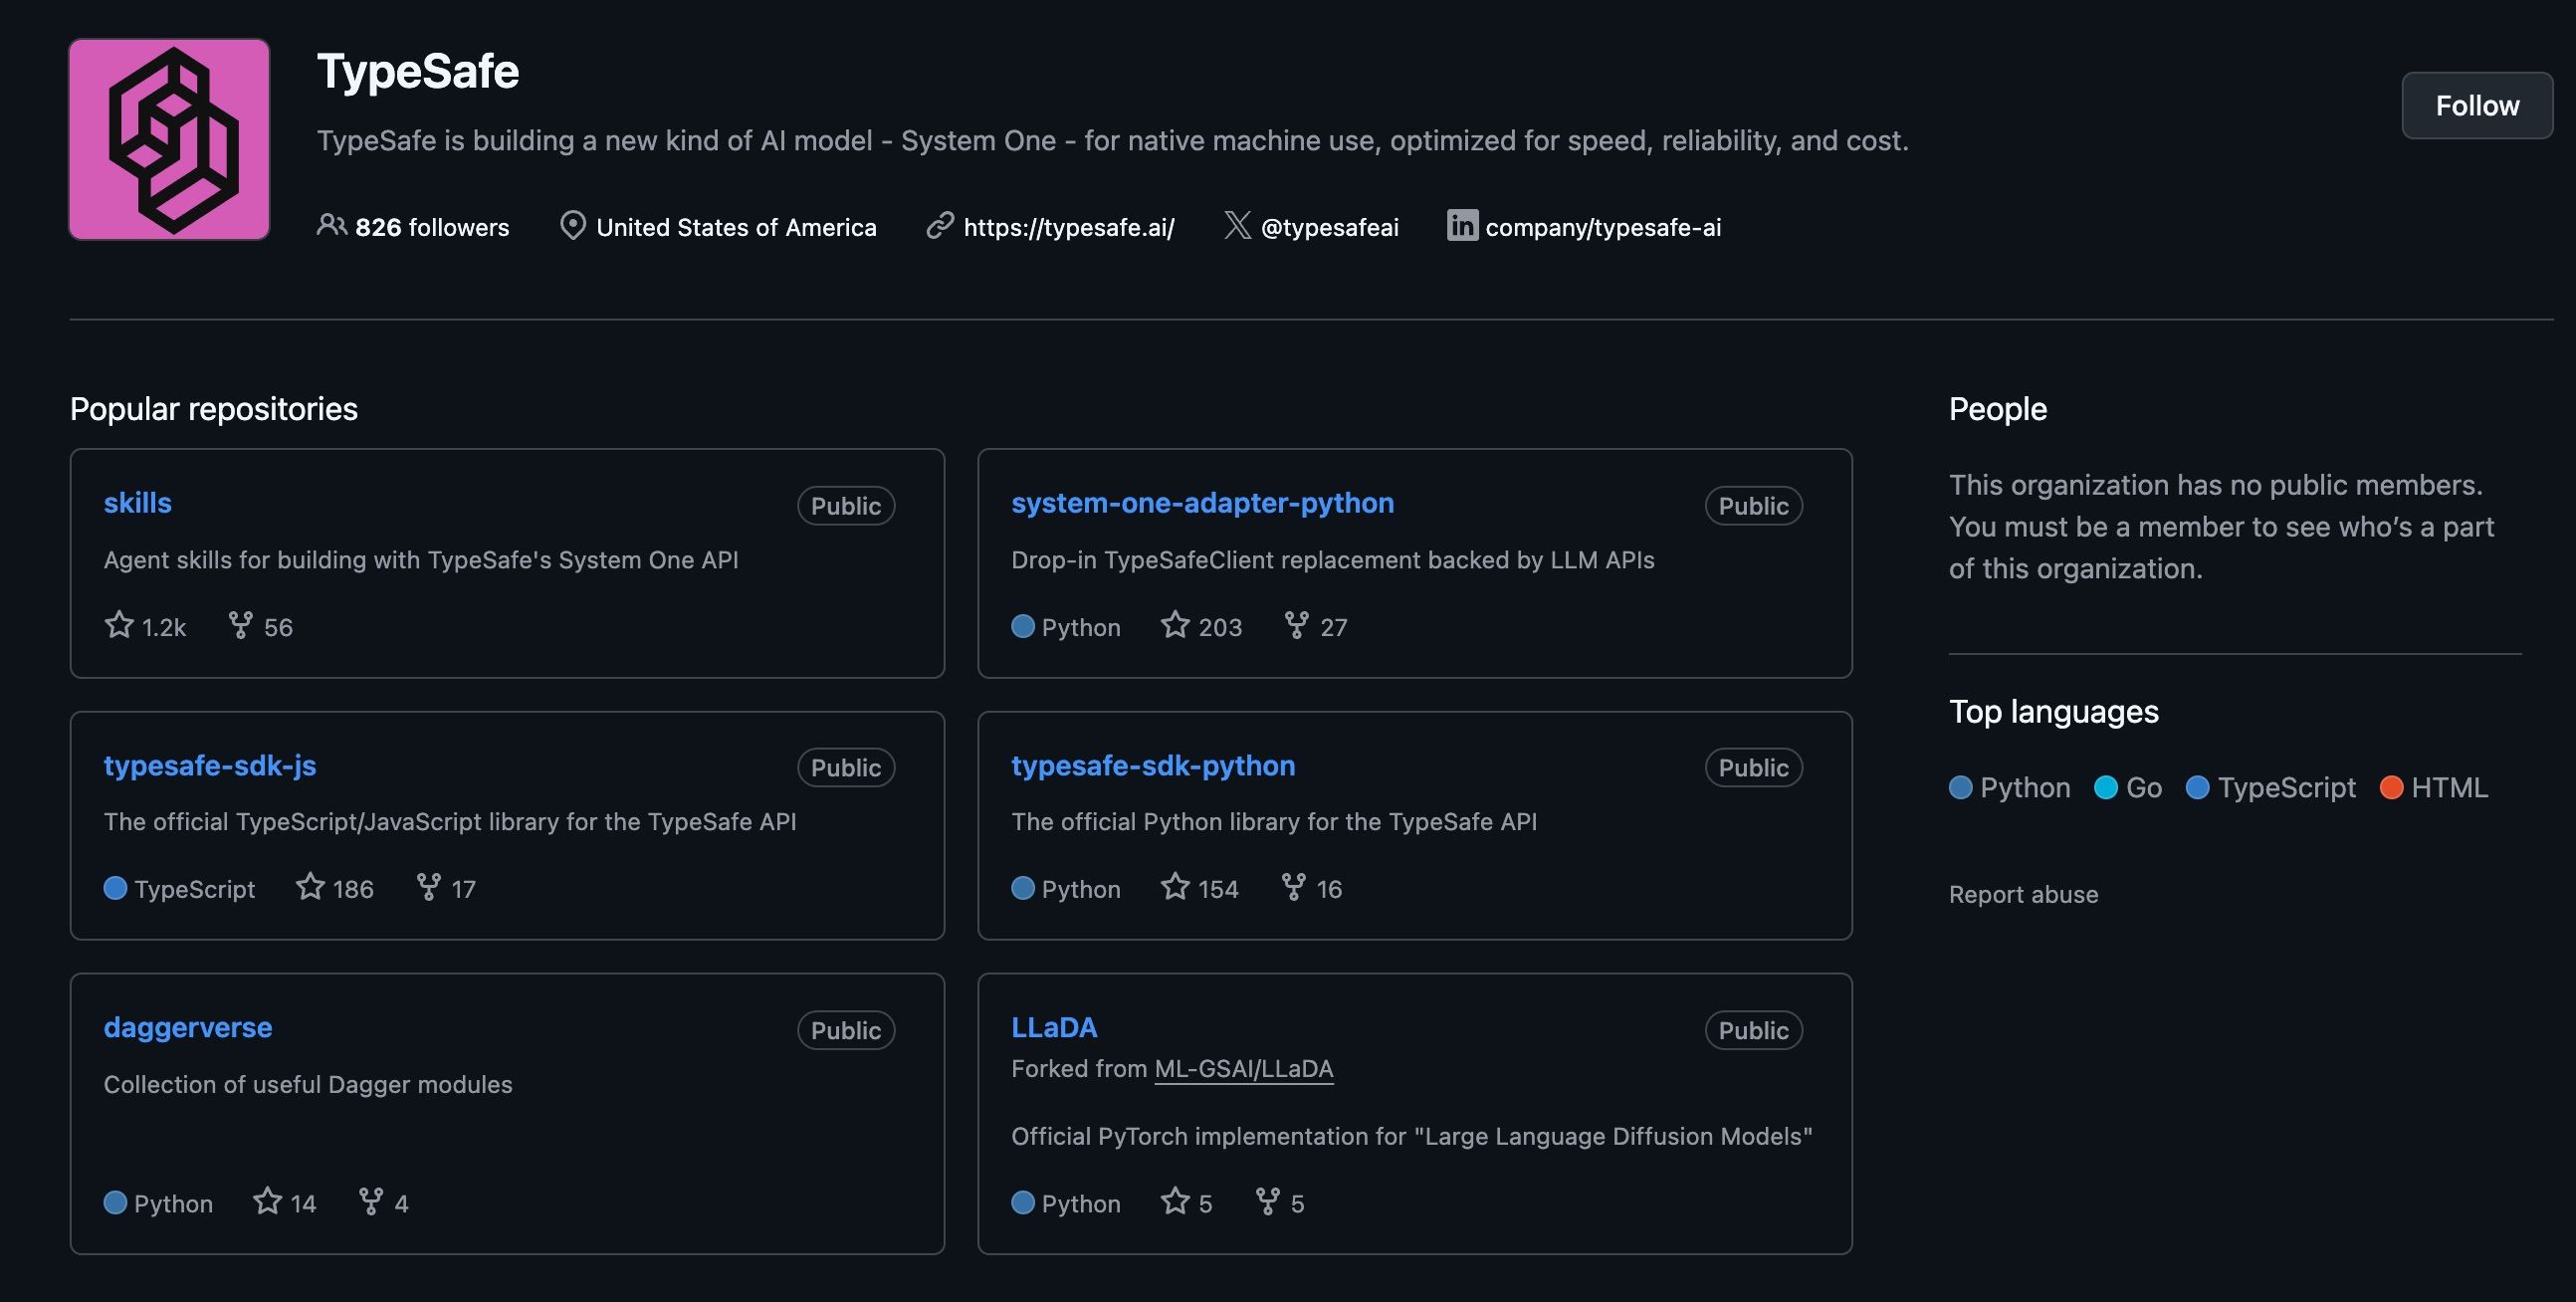
Task: Filter by Go in Top languages
Action: click(x=2128, y=787)
